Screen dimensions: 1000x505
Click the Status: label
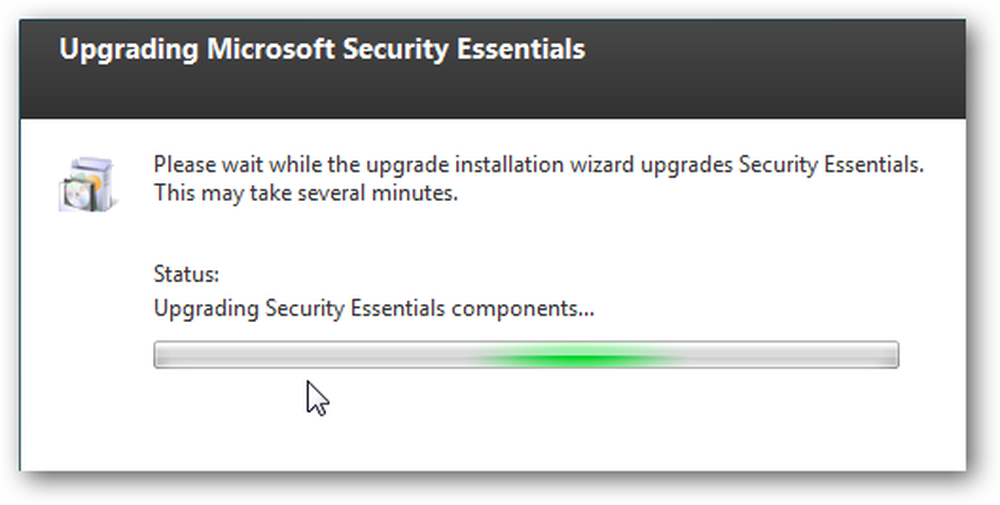point(186,274)
